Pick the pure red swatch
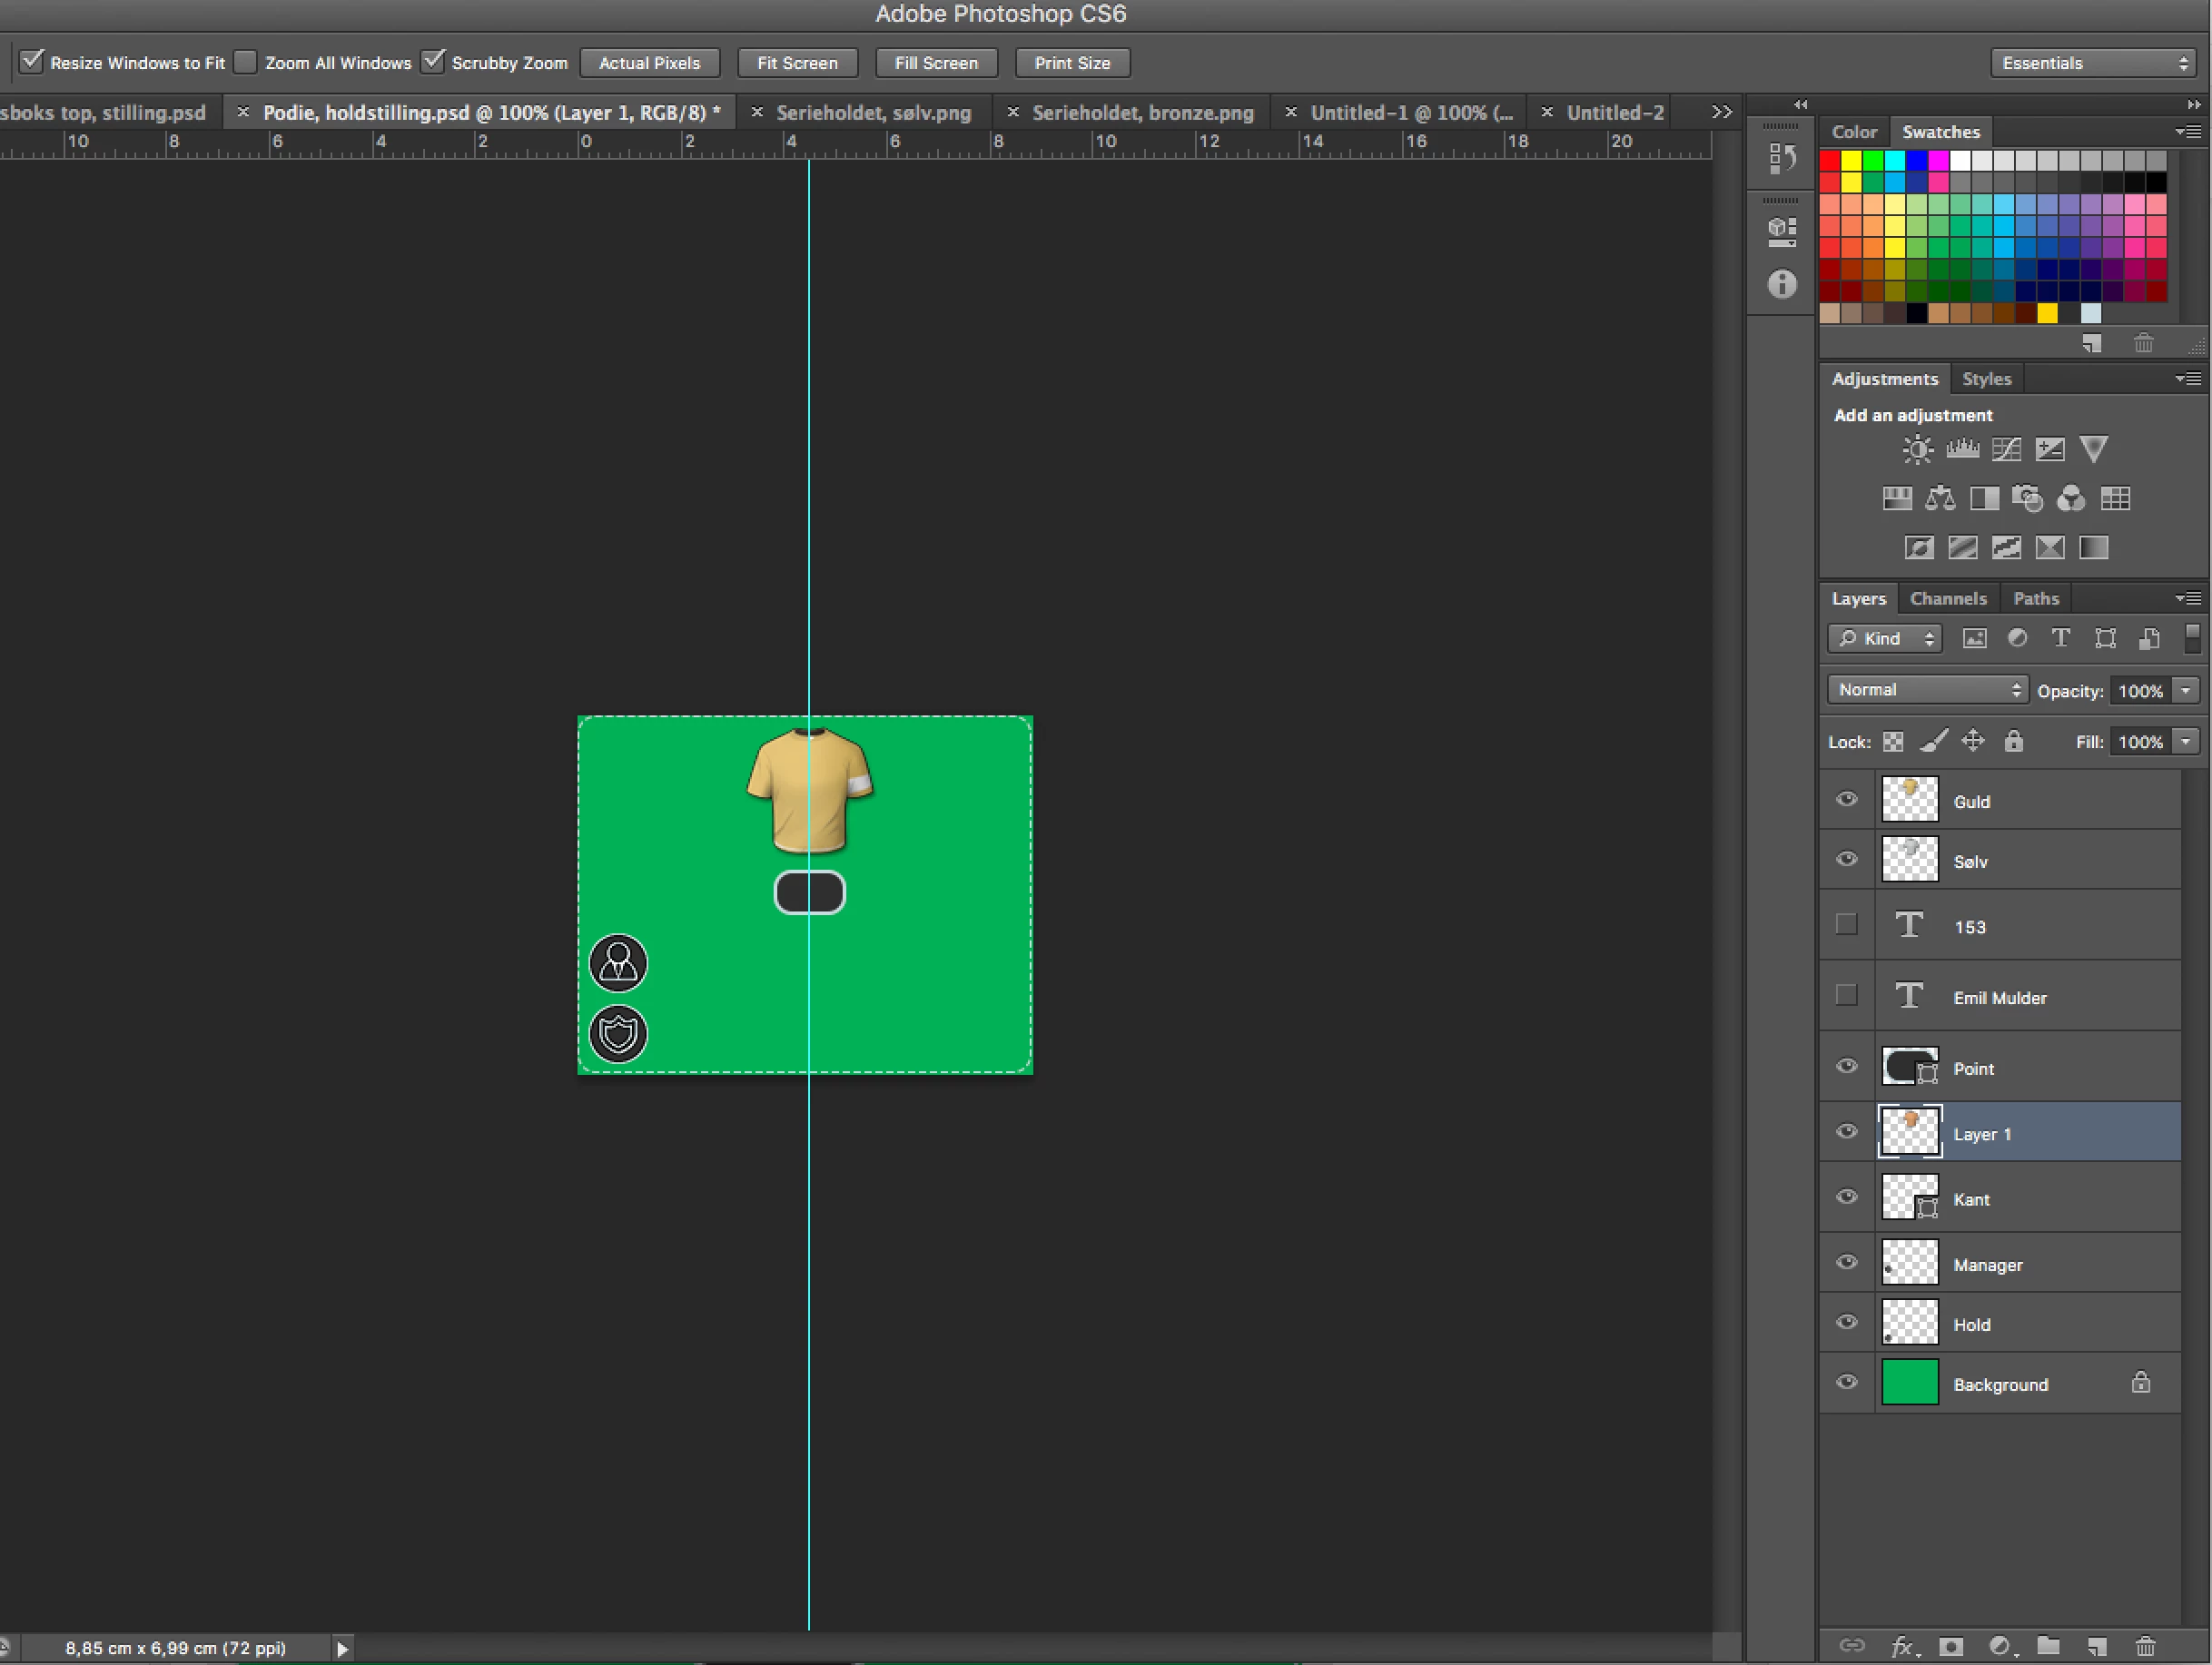The height and width of the screenshot is (1665, 2212). (x=1830, y=161)
